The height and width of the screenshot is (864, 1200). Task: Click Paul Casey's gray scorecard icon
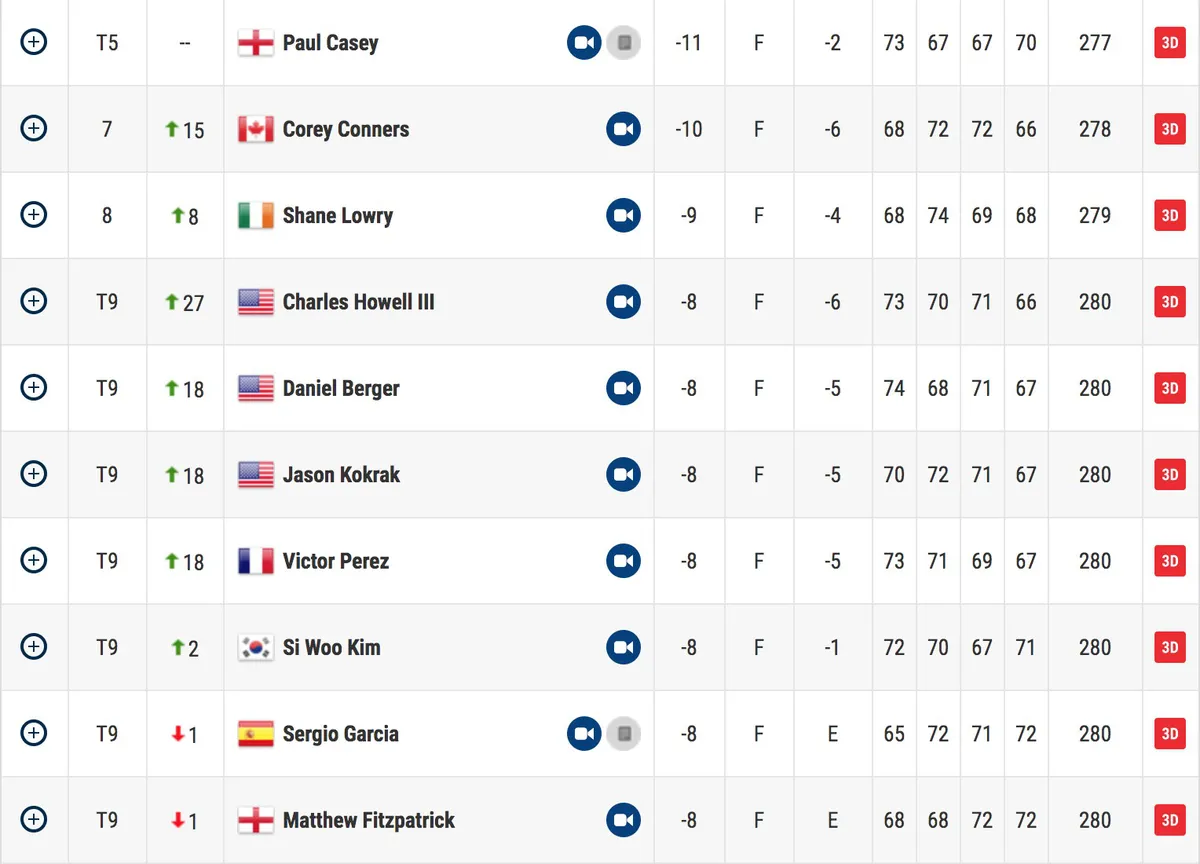pyautogui.click(x=624, y=43)
